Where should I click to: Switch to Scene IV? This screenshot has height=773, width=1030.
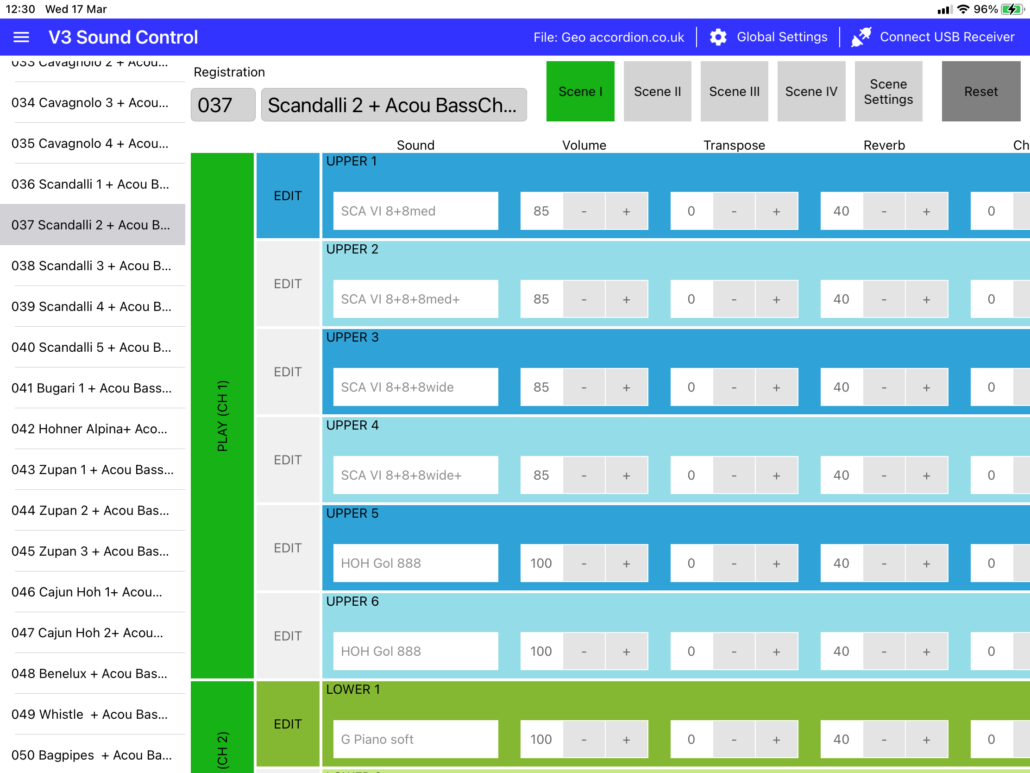click(811, 91)
